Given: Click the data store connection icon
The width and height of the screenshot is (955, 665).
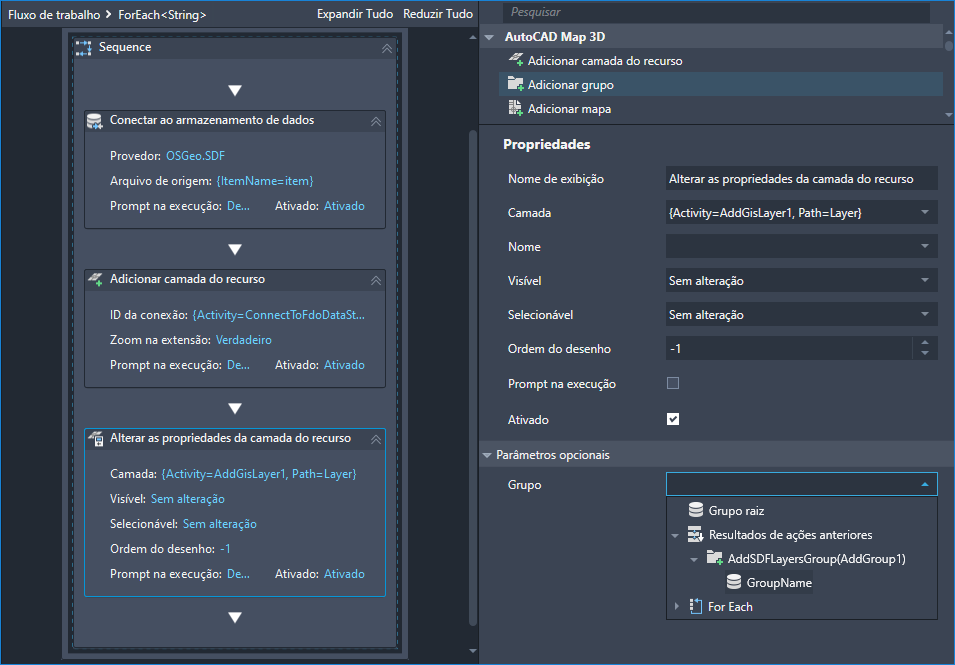Looking at the screenshot, I should [94, 121].
